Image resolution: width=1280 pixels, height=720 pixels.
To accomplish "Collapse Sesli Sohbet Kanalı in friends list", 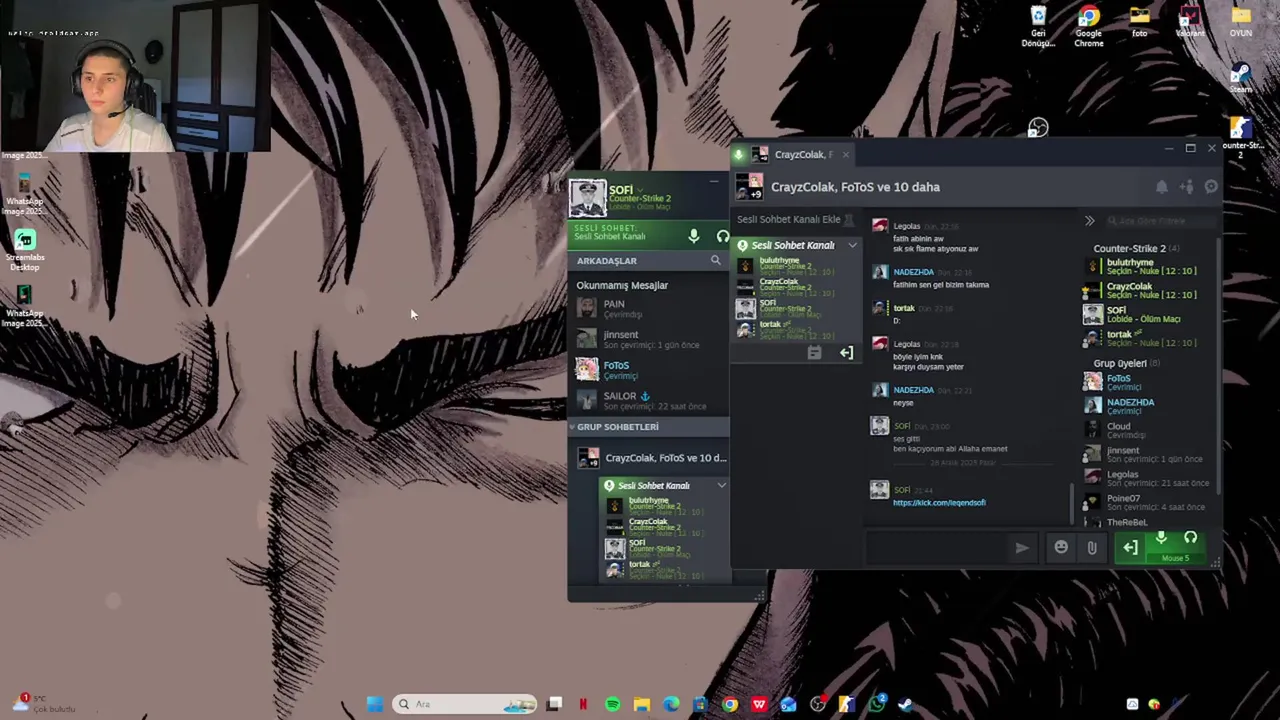I will point(721,485).
